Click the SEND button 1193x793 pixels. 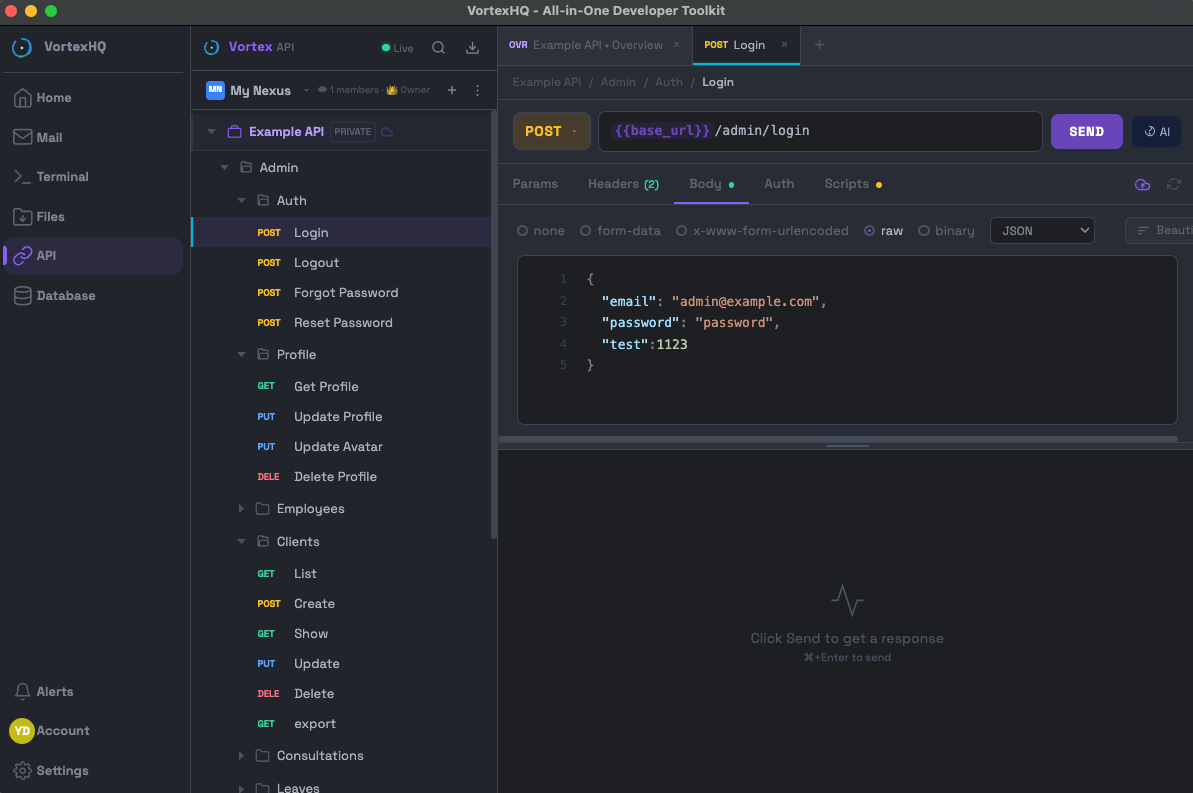[x=1086, y=131]
